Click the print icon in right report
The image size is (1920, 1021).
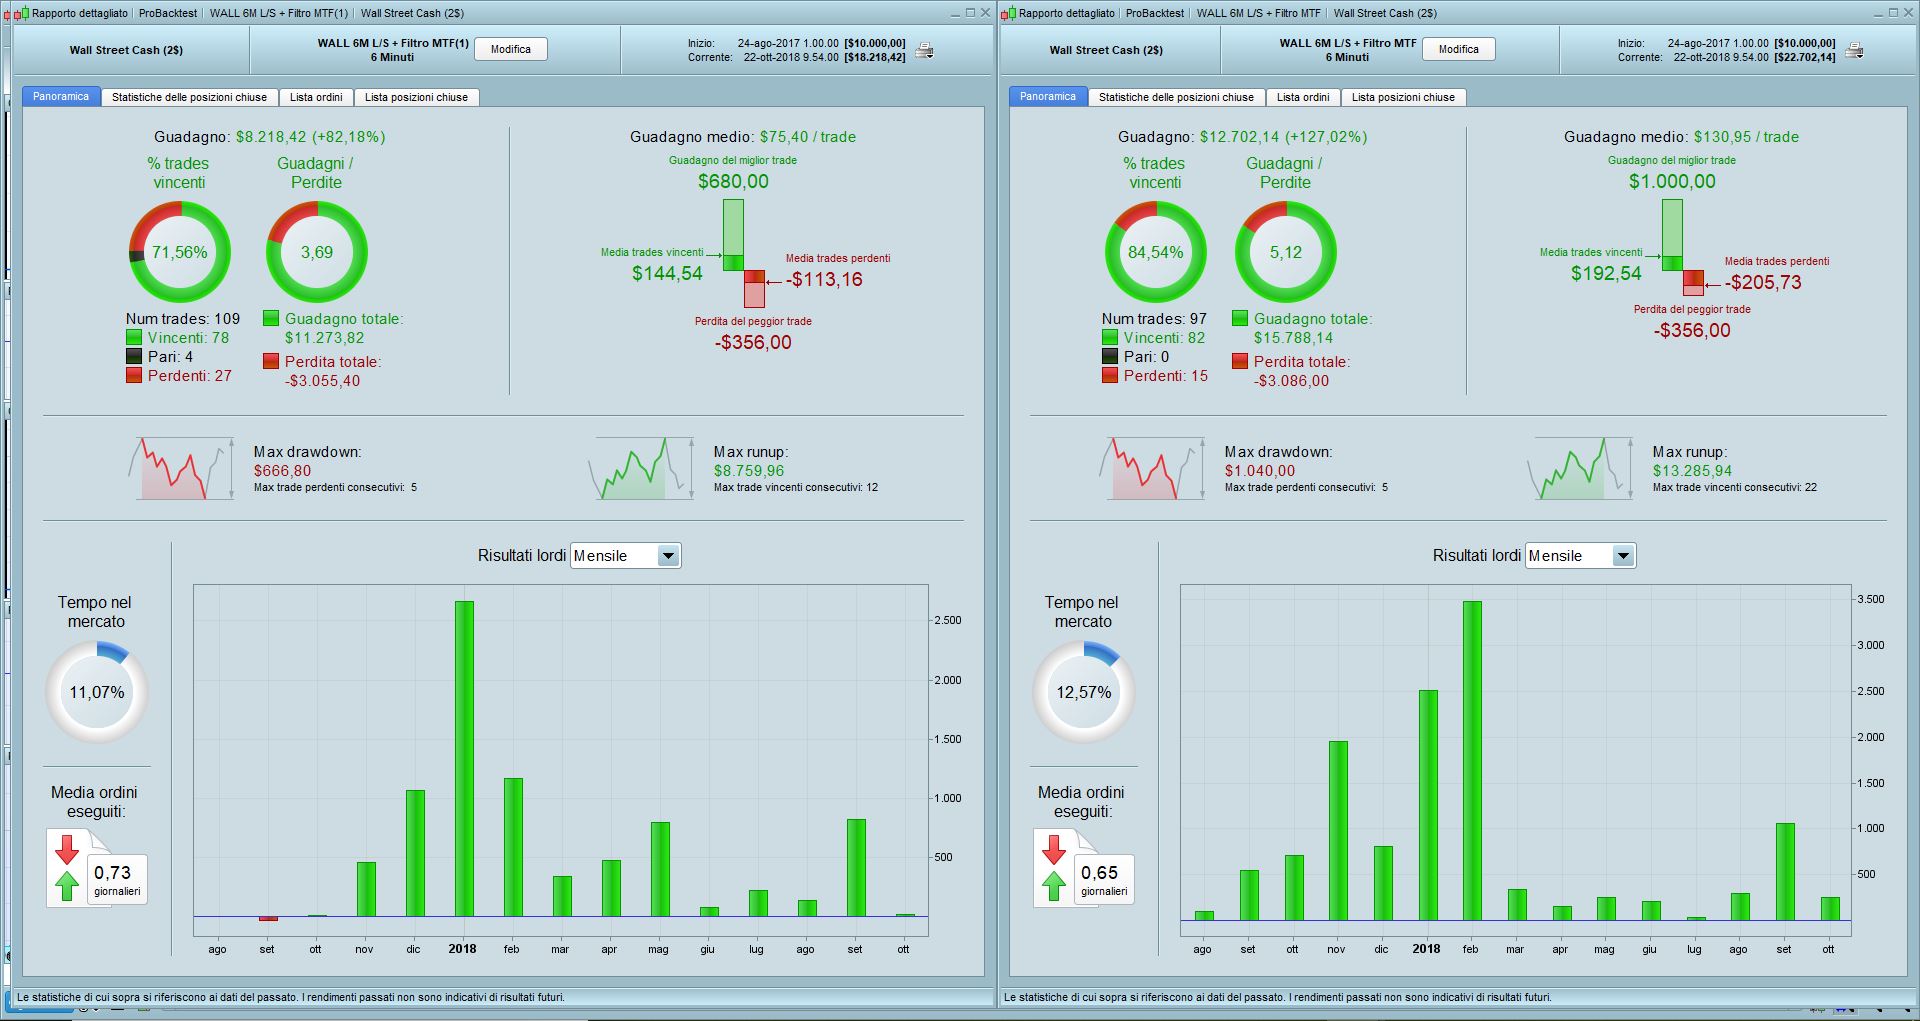coord(1854,51)
